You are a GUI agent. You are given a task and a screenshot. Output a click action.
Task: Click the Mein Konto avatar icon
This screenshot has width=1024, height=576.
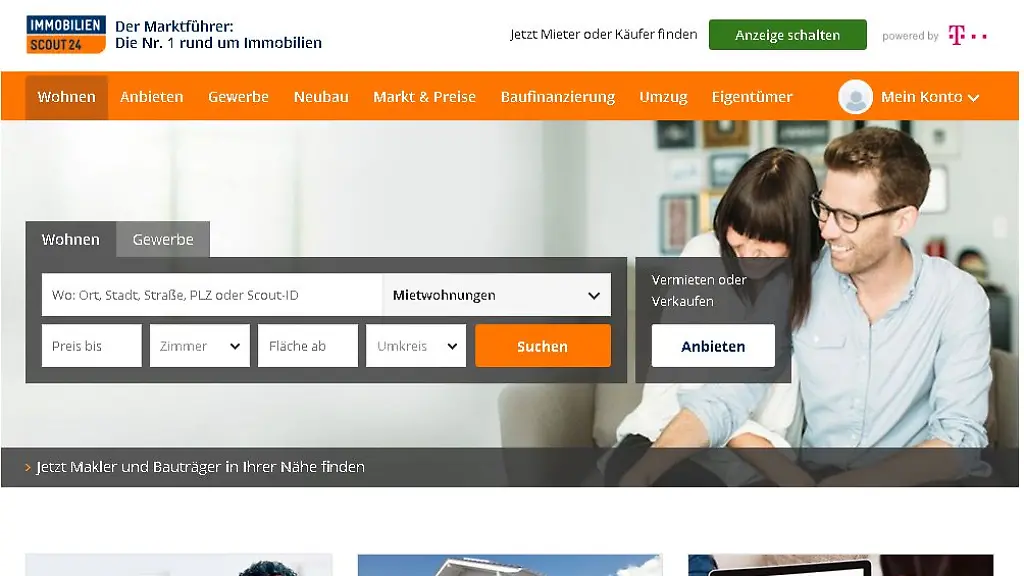coord(856,97)
